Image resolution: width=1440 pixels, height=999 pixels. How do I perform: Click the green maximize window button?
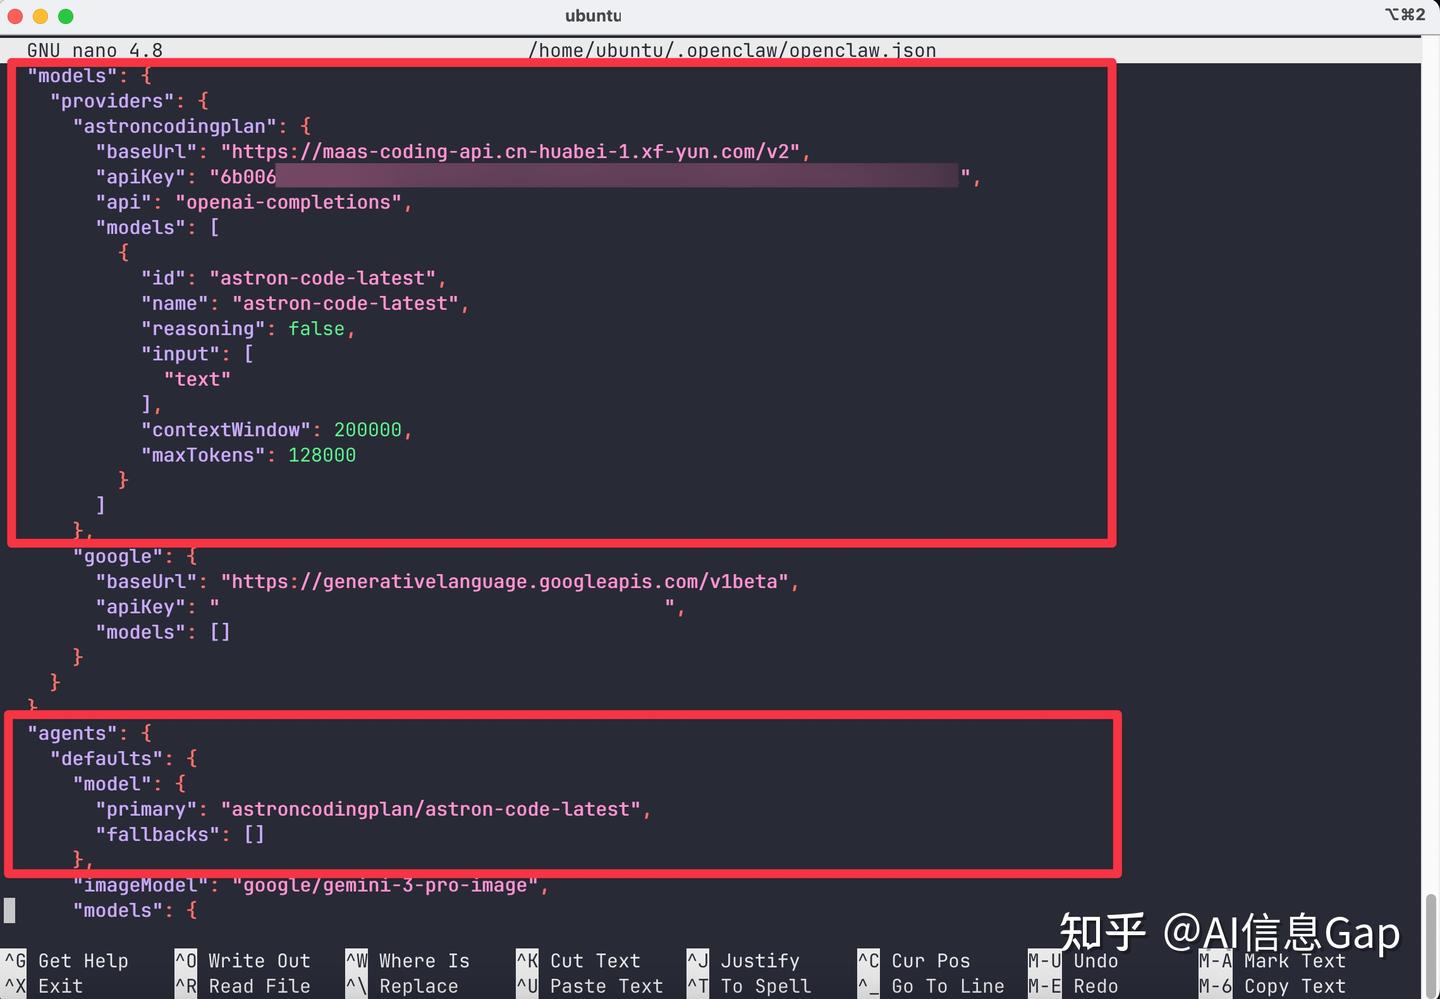pyautogui.click(x=66, y=16)
